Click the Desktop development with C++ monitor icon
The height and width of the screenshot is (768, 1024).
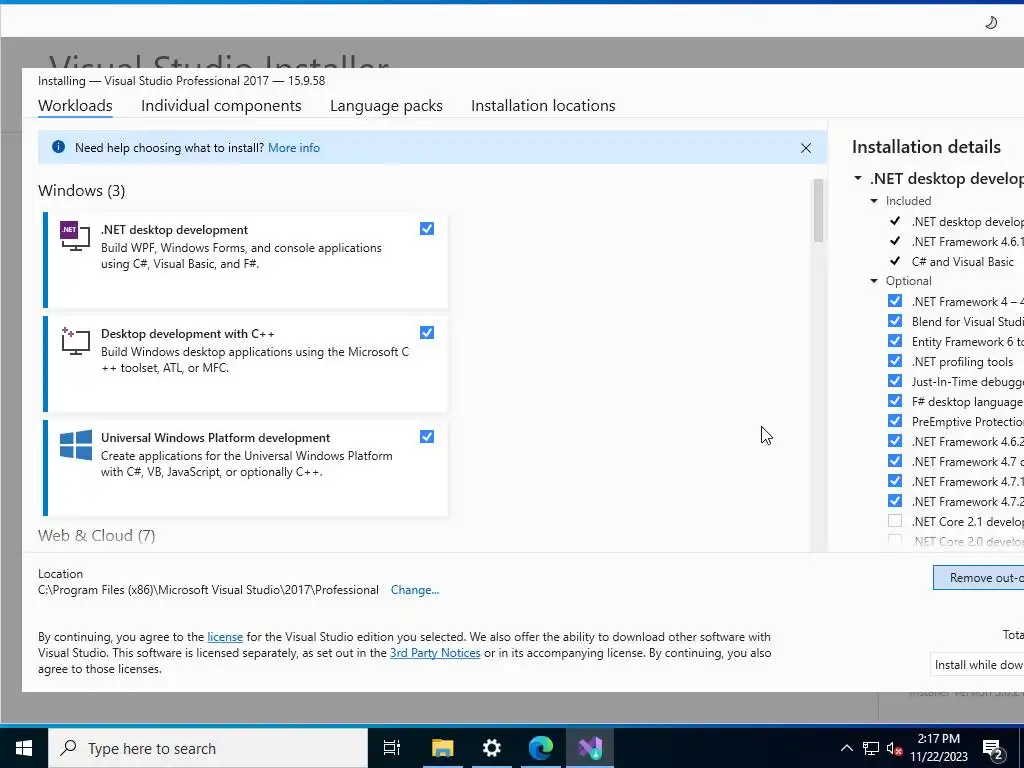pyautogui.click(x=75, y=341)
